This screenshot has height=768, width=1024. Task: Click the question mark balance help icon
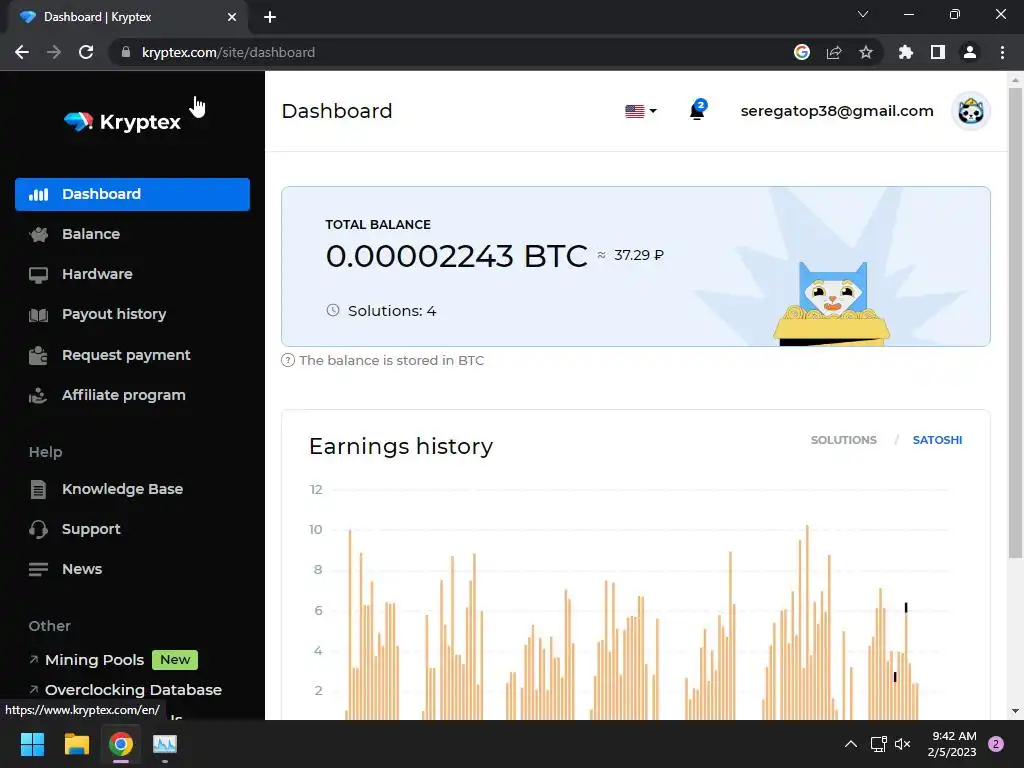click(x=288, y=360)
